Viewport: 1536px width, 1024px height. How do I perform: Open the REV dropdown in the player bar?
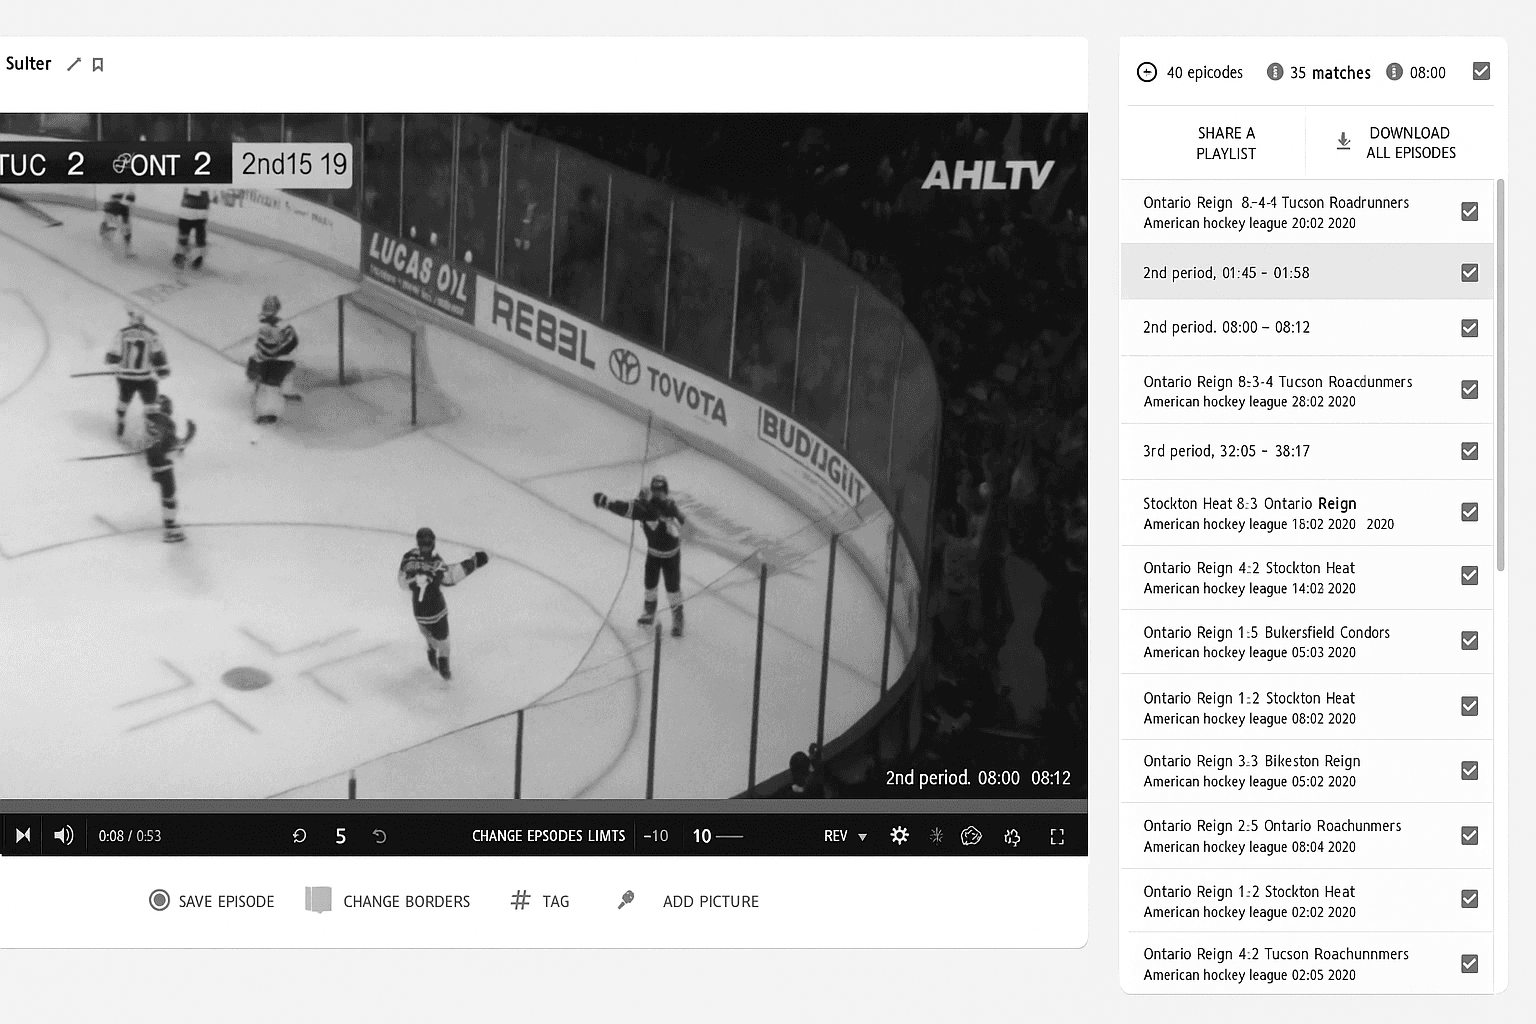pyautogui.click(x=845, y=835)
